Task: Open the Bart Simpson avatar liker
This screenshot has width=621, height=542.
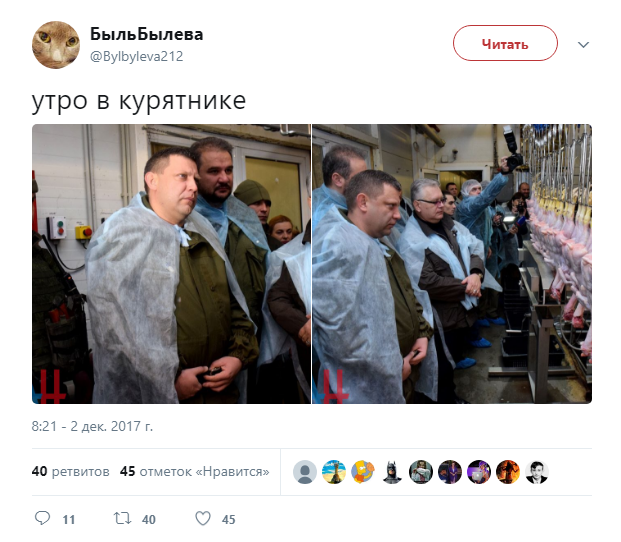Action: click(x=363, y=472)
